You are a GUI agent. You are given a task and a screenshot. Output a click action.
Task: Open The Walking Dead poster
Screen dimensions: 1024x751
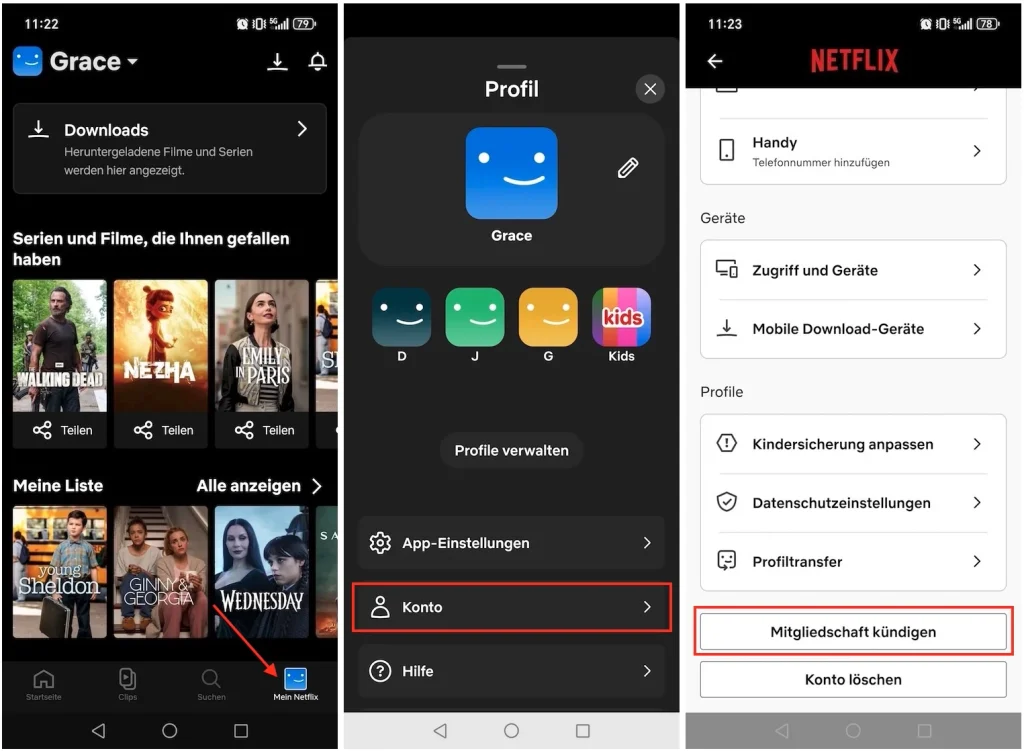pos(59,345)
